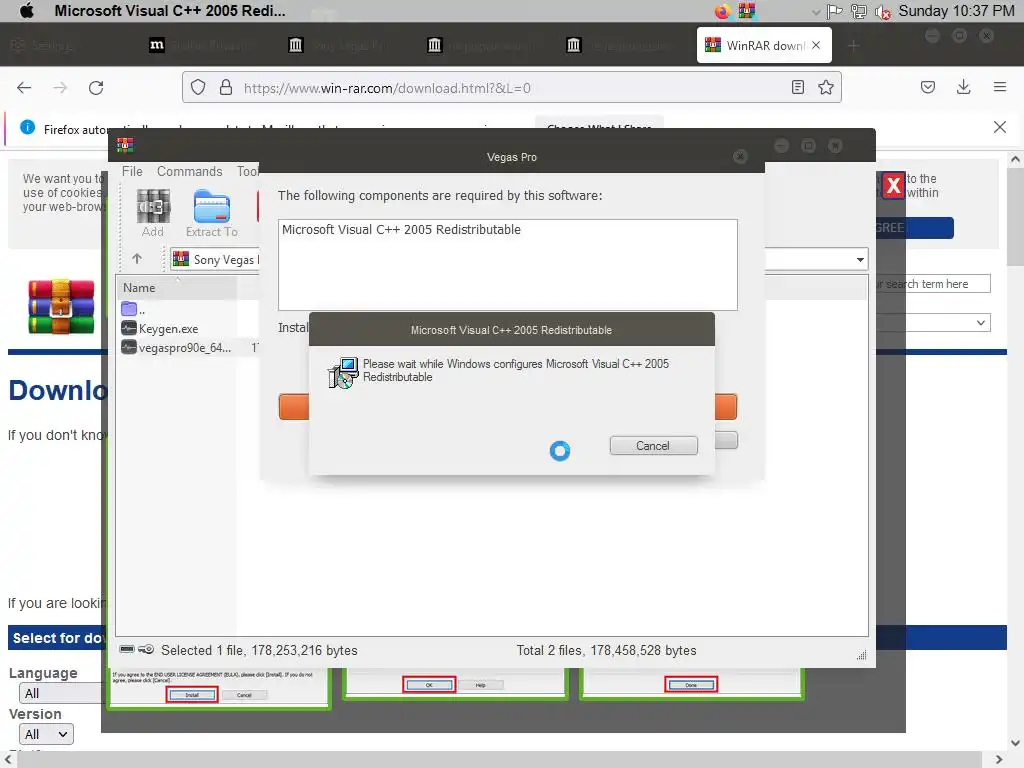Click Extract To in WinRAR toolbar
The image size is (1024, 768).
click(212, 213)
